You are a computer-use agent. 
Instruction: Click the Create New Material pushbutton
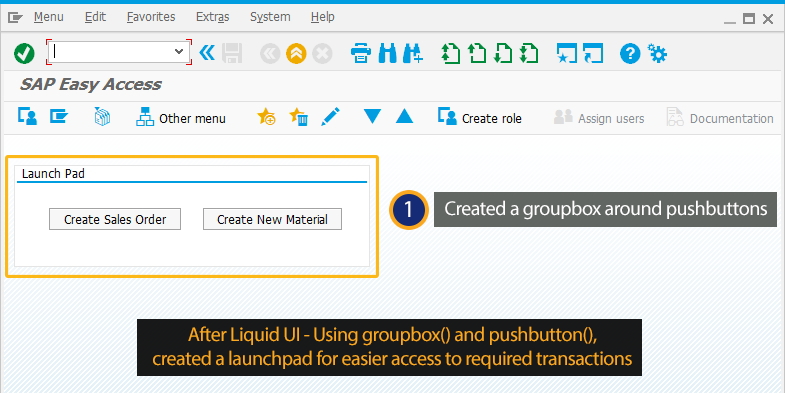(x=272, y=219)
